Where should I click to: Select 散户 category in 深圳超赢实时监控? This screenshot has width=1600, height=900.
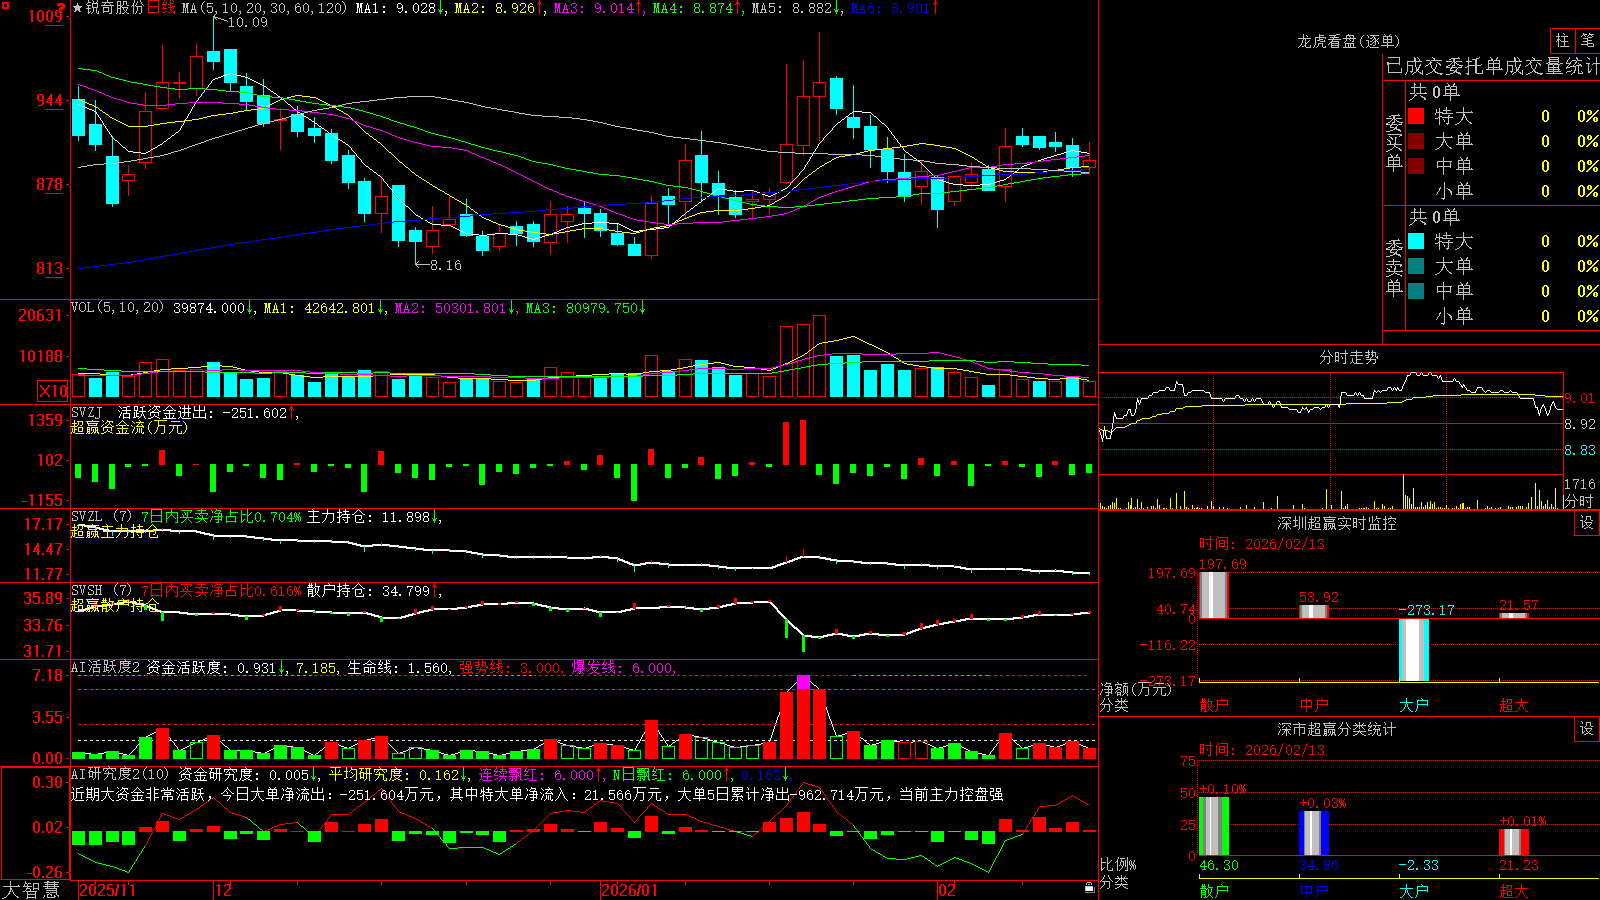[x=1214, y=705]
